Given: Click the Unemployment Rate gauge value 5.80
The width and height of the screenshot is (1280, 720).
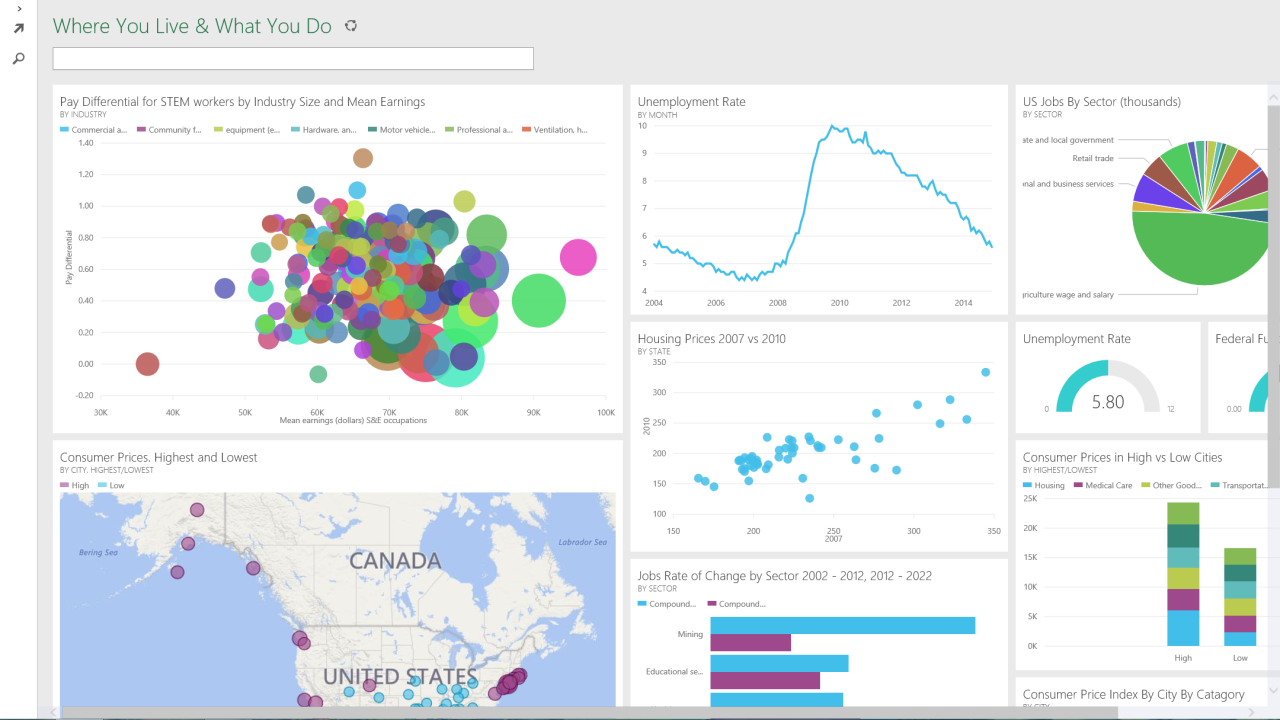Looking at the screenshot, I should click(x=1108, y=402).
